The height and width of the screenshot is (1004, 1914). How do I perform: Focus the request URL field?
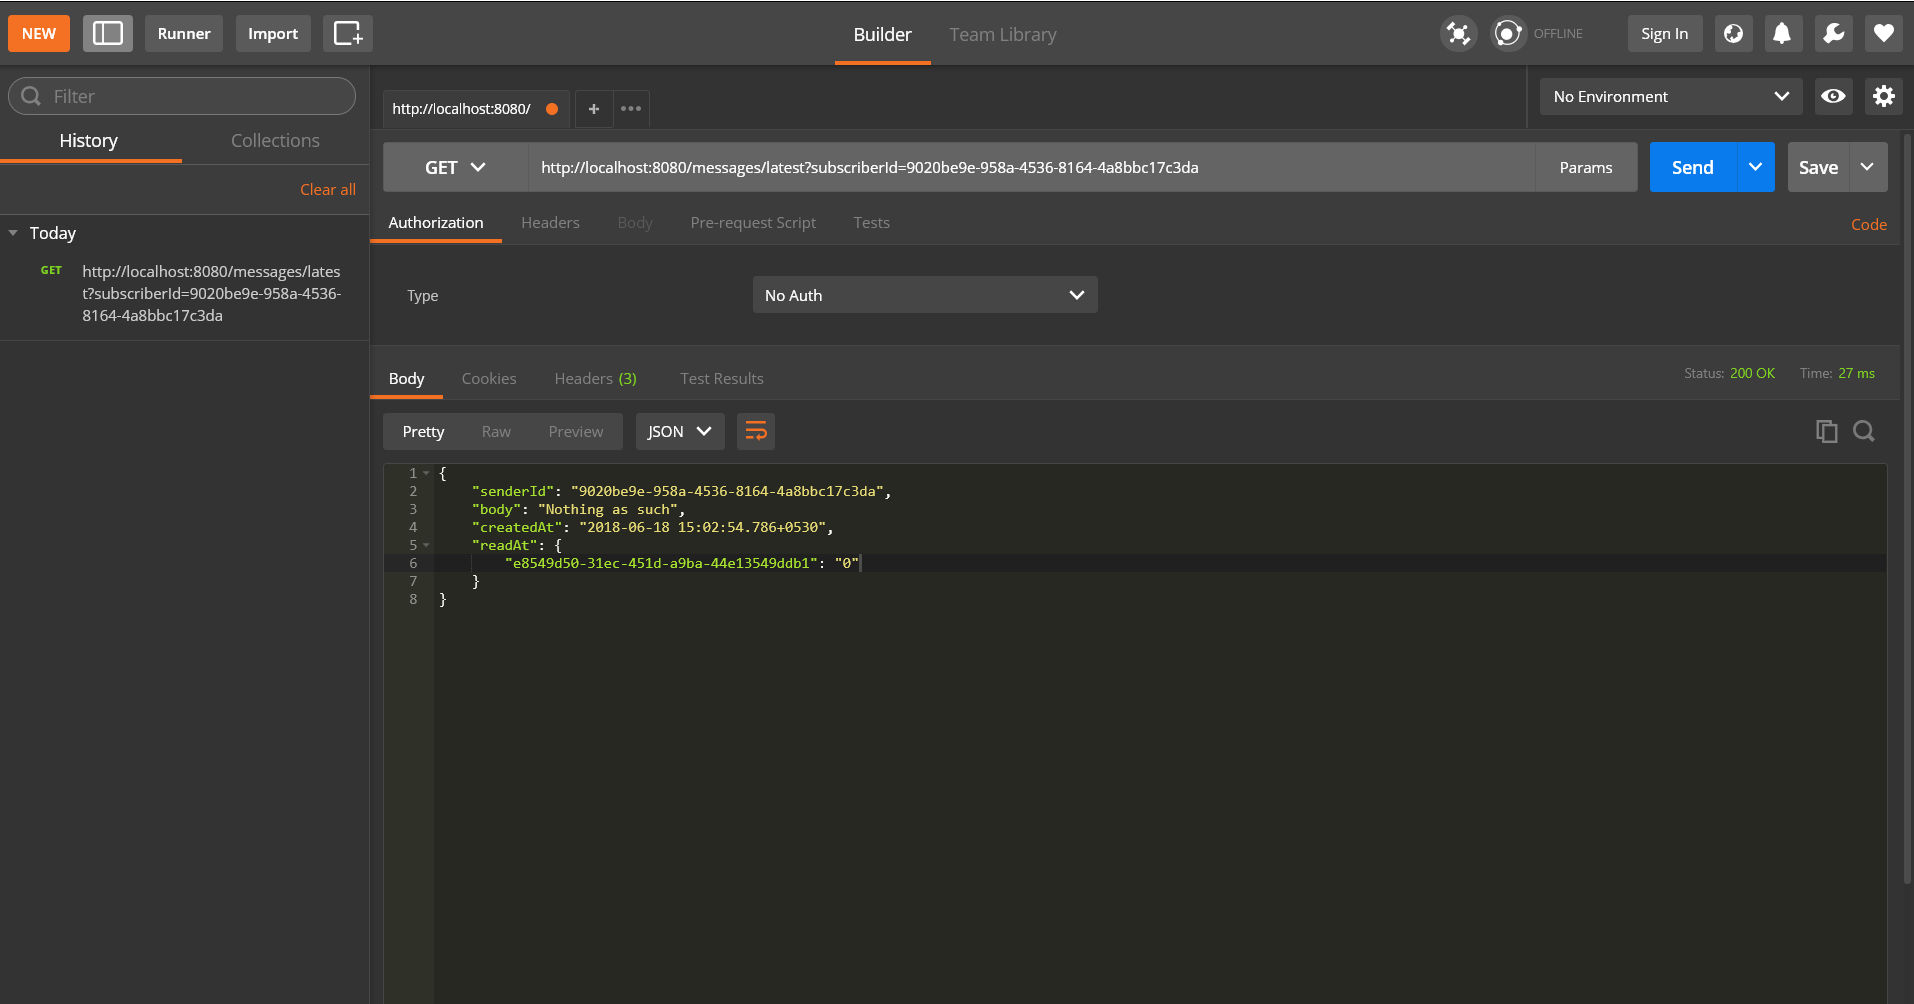[x=1032, y=167]
